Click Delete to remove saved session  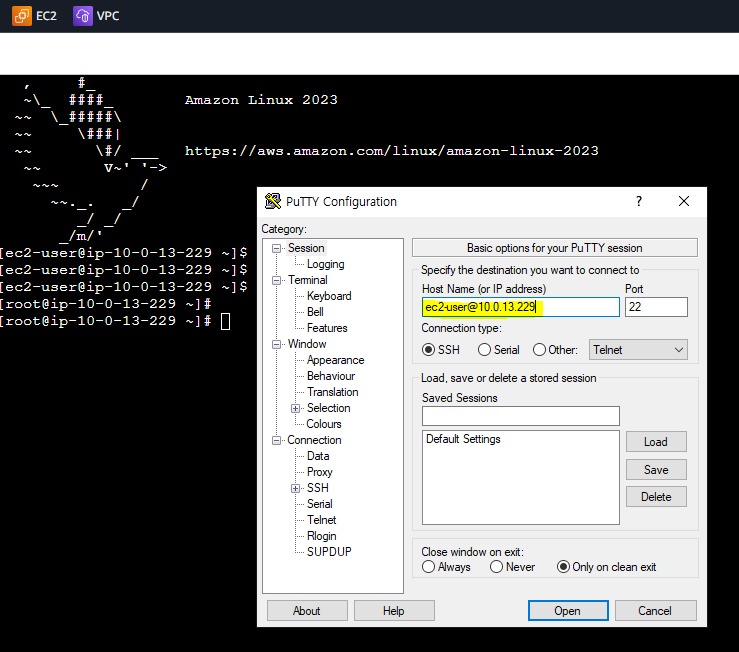click(x=656, y=497)
